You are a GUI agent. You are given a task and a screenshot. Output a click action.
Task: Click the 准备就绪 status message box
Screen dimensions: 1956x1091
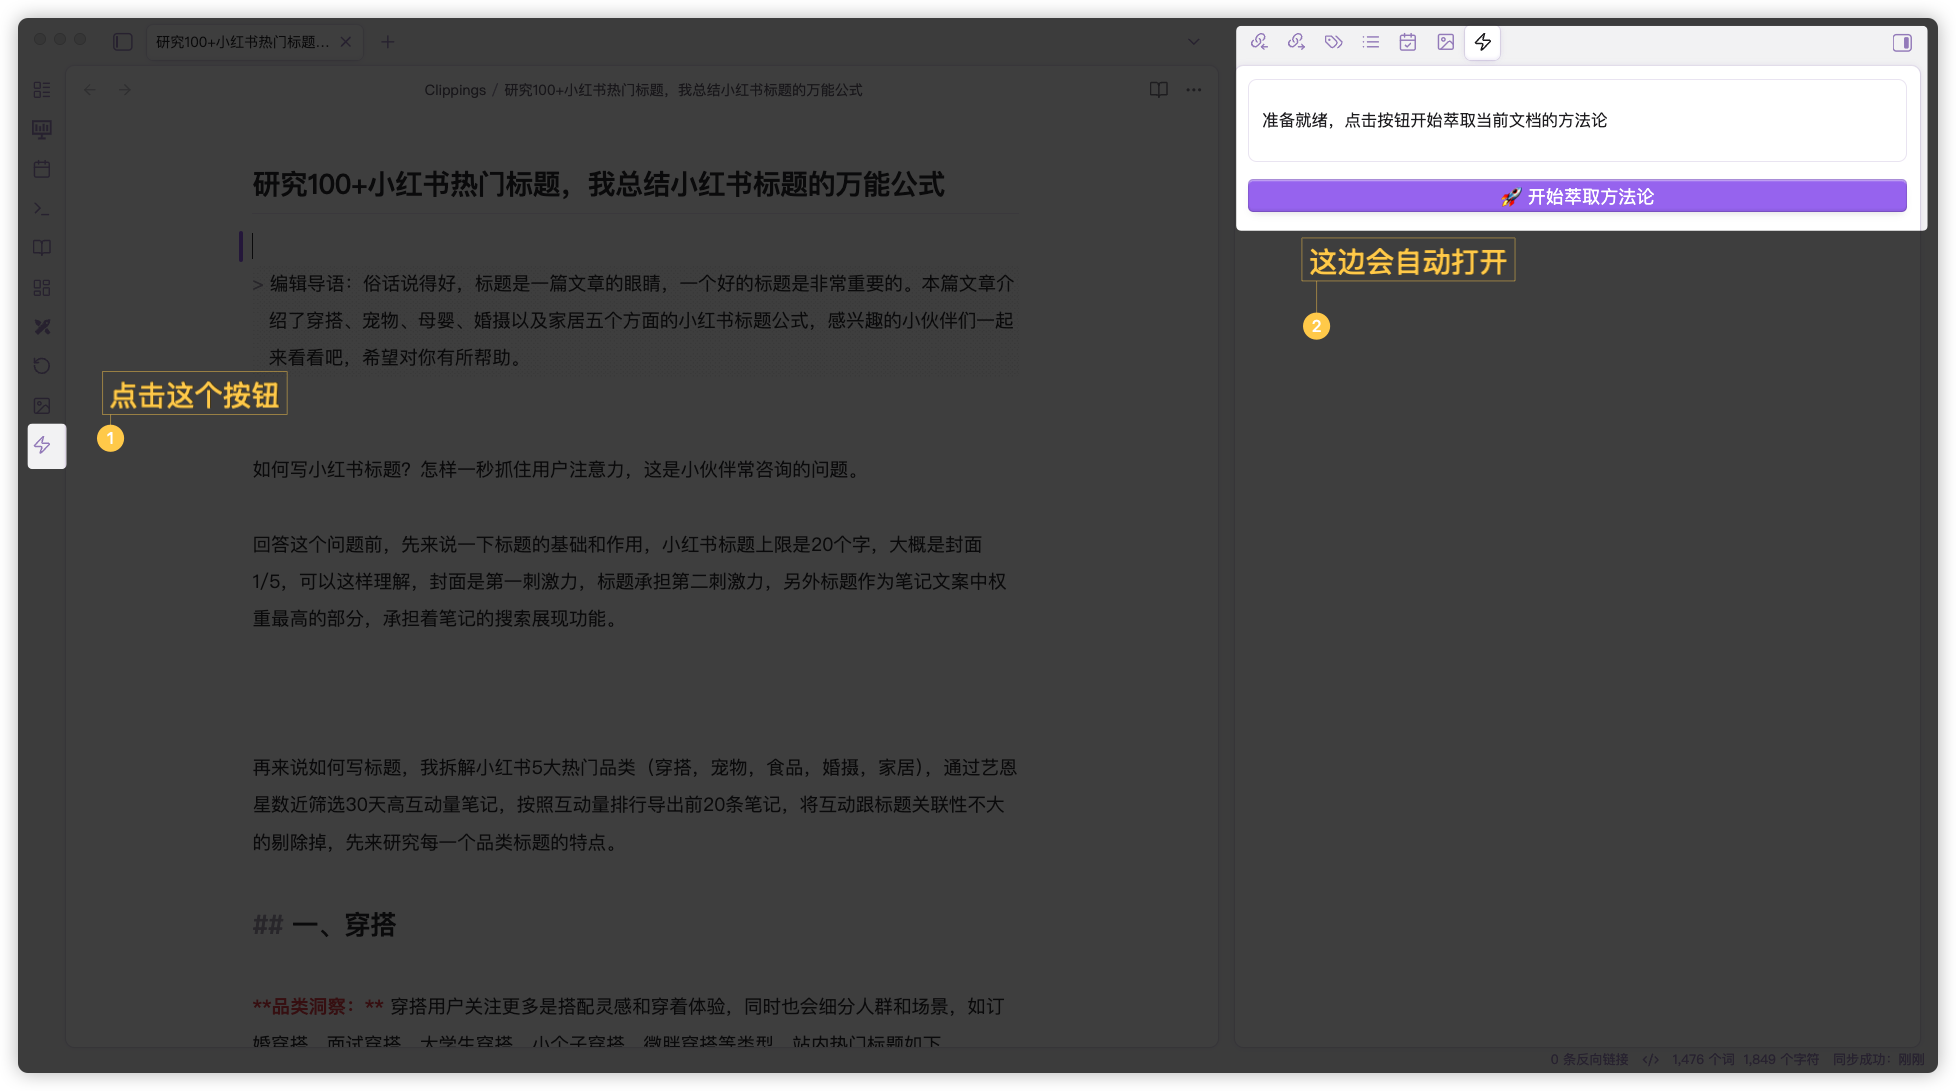(1577, 120)
